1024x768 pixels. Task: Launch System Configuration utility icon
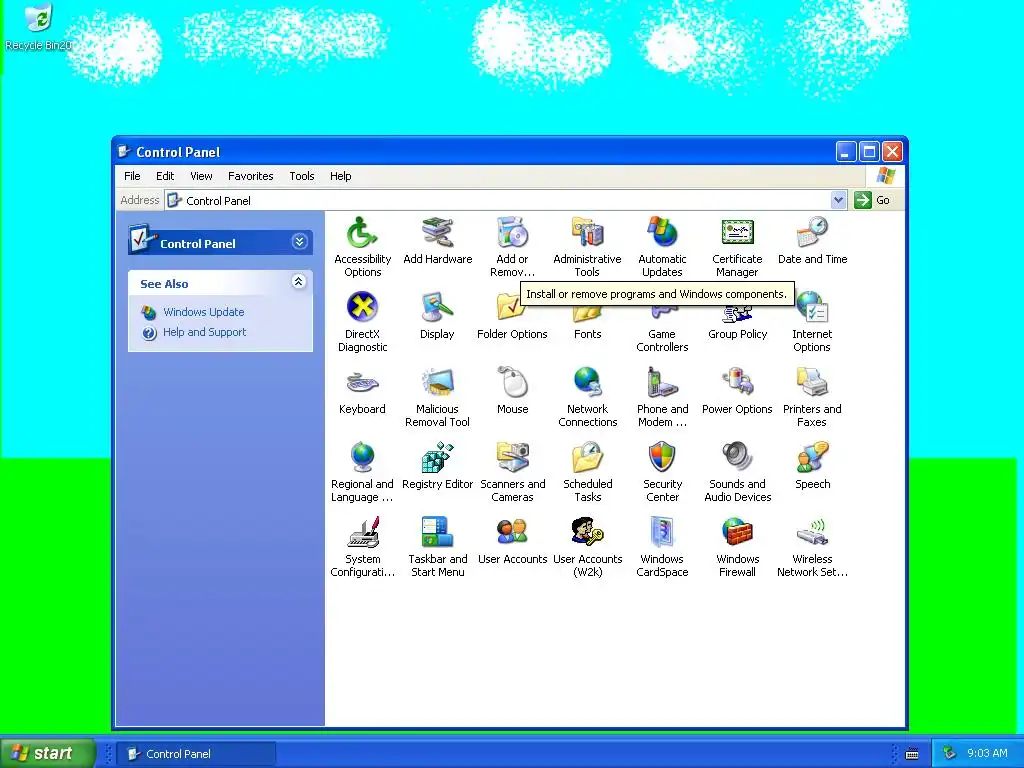pyautogui.click(x=362, y=533)
